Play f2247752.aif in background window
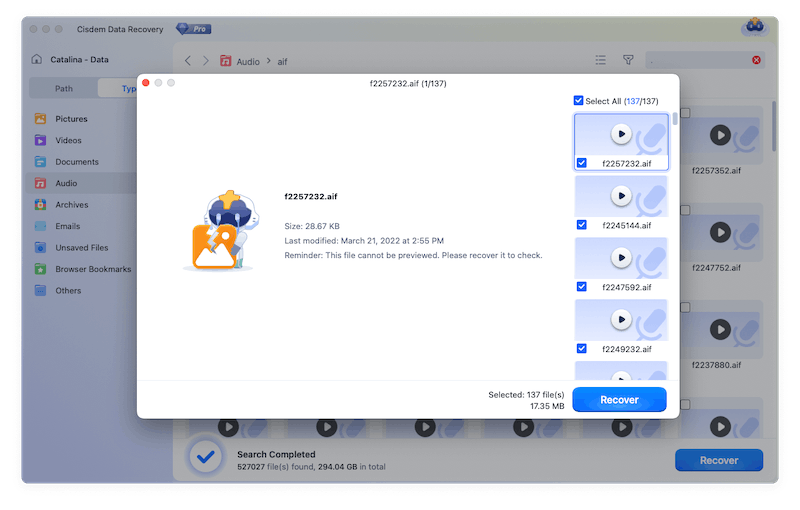Viewport: 800px width, 510px height. [720, 233]
